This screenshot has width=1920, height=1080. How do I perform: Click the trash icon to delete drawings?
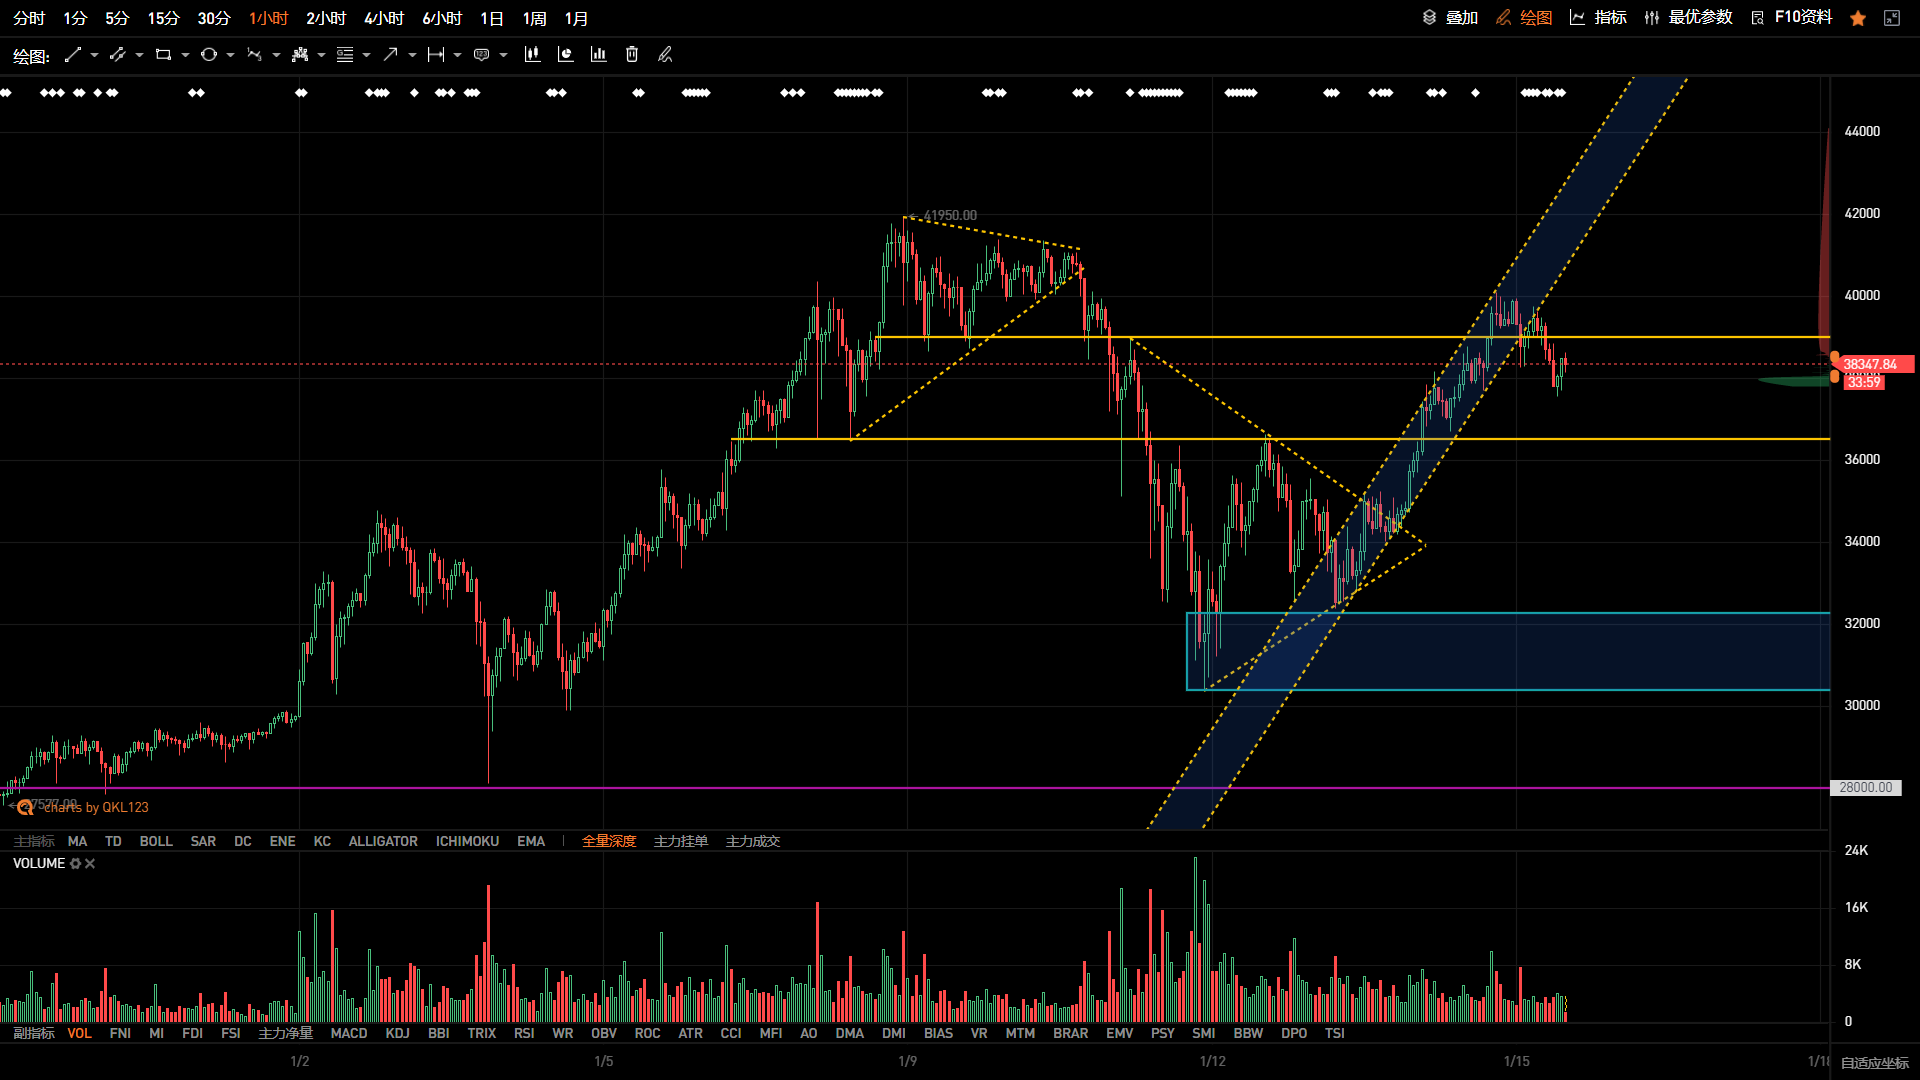(632, 55)
